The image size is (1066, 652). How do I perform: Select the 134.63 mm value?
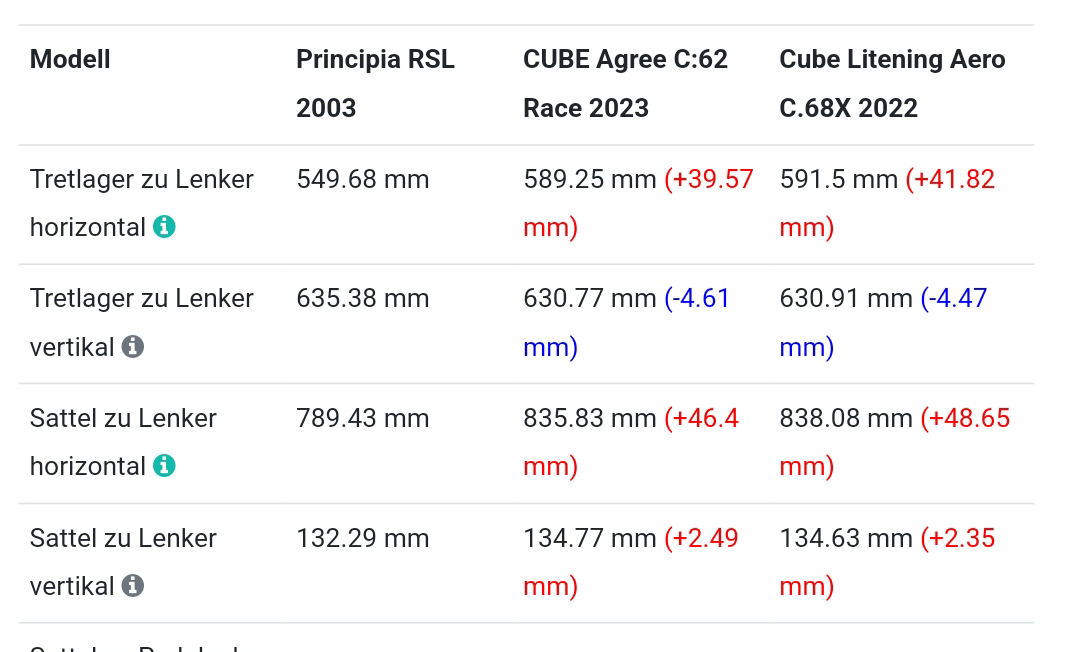pos(845,539)
